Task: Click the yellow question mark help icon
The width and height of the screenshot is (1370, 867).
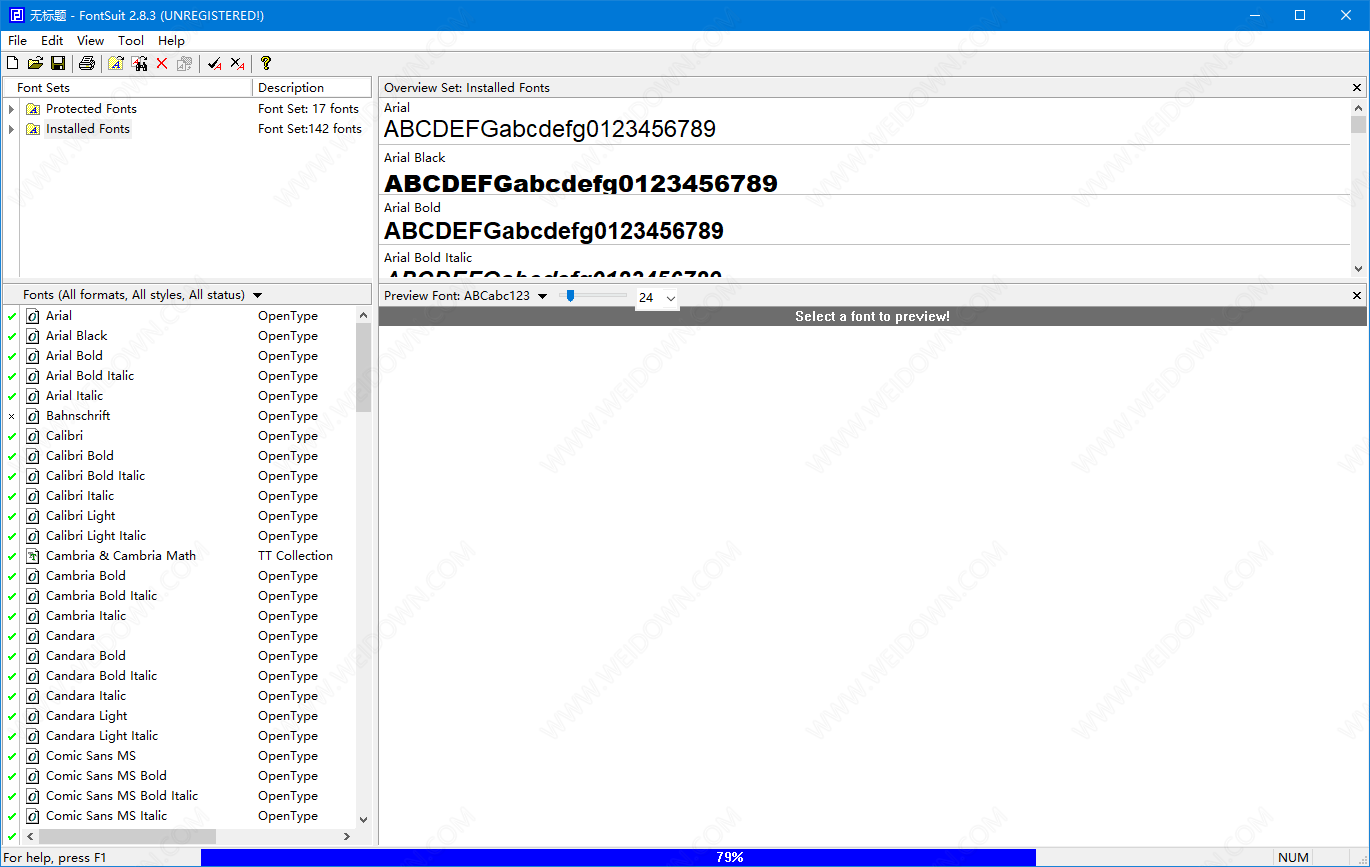Action: [x=266, y=64]
